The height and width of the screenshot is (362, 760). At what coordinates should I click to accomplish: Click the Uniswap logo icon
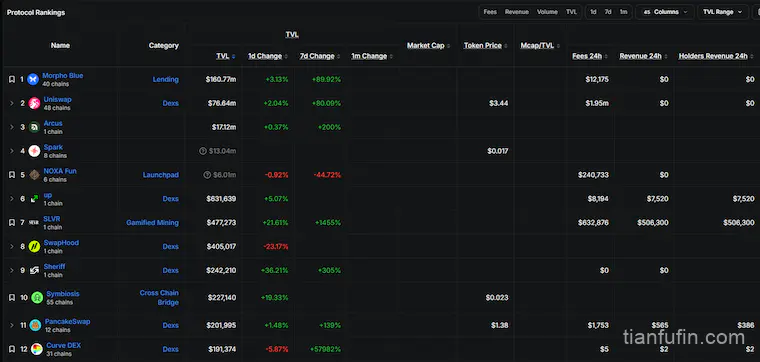point(34,103)
